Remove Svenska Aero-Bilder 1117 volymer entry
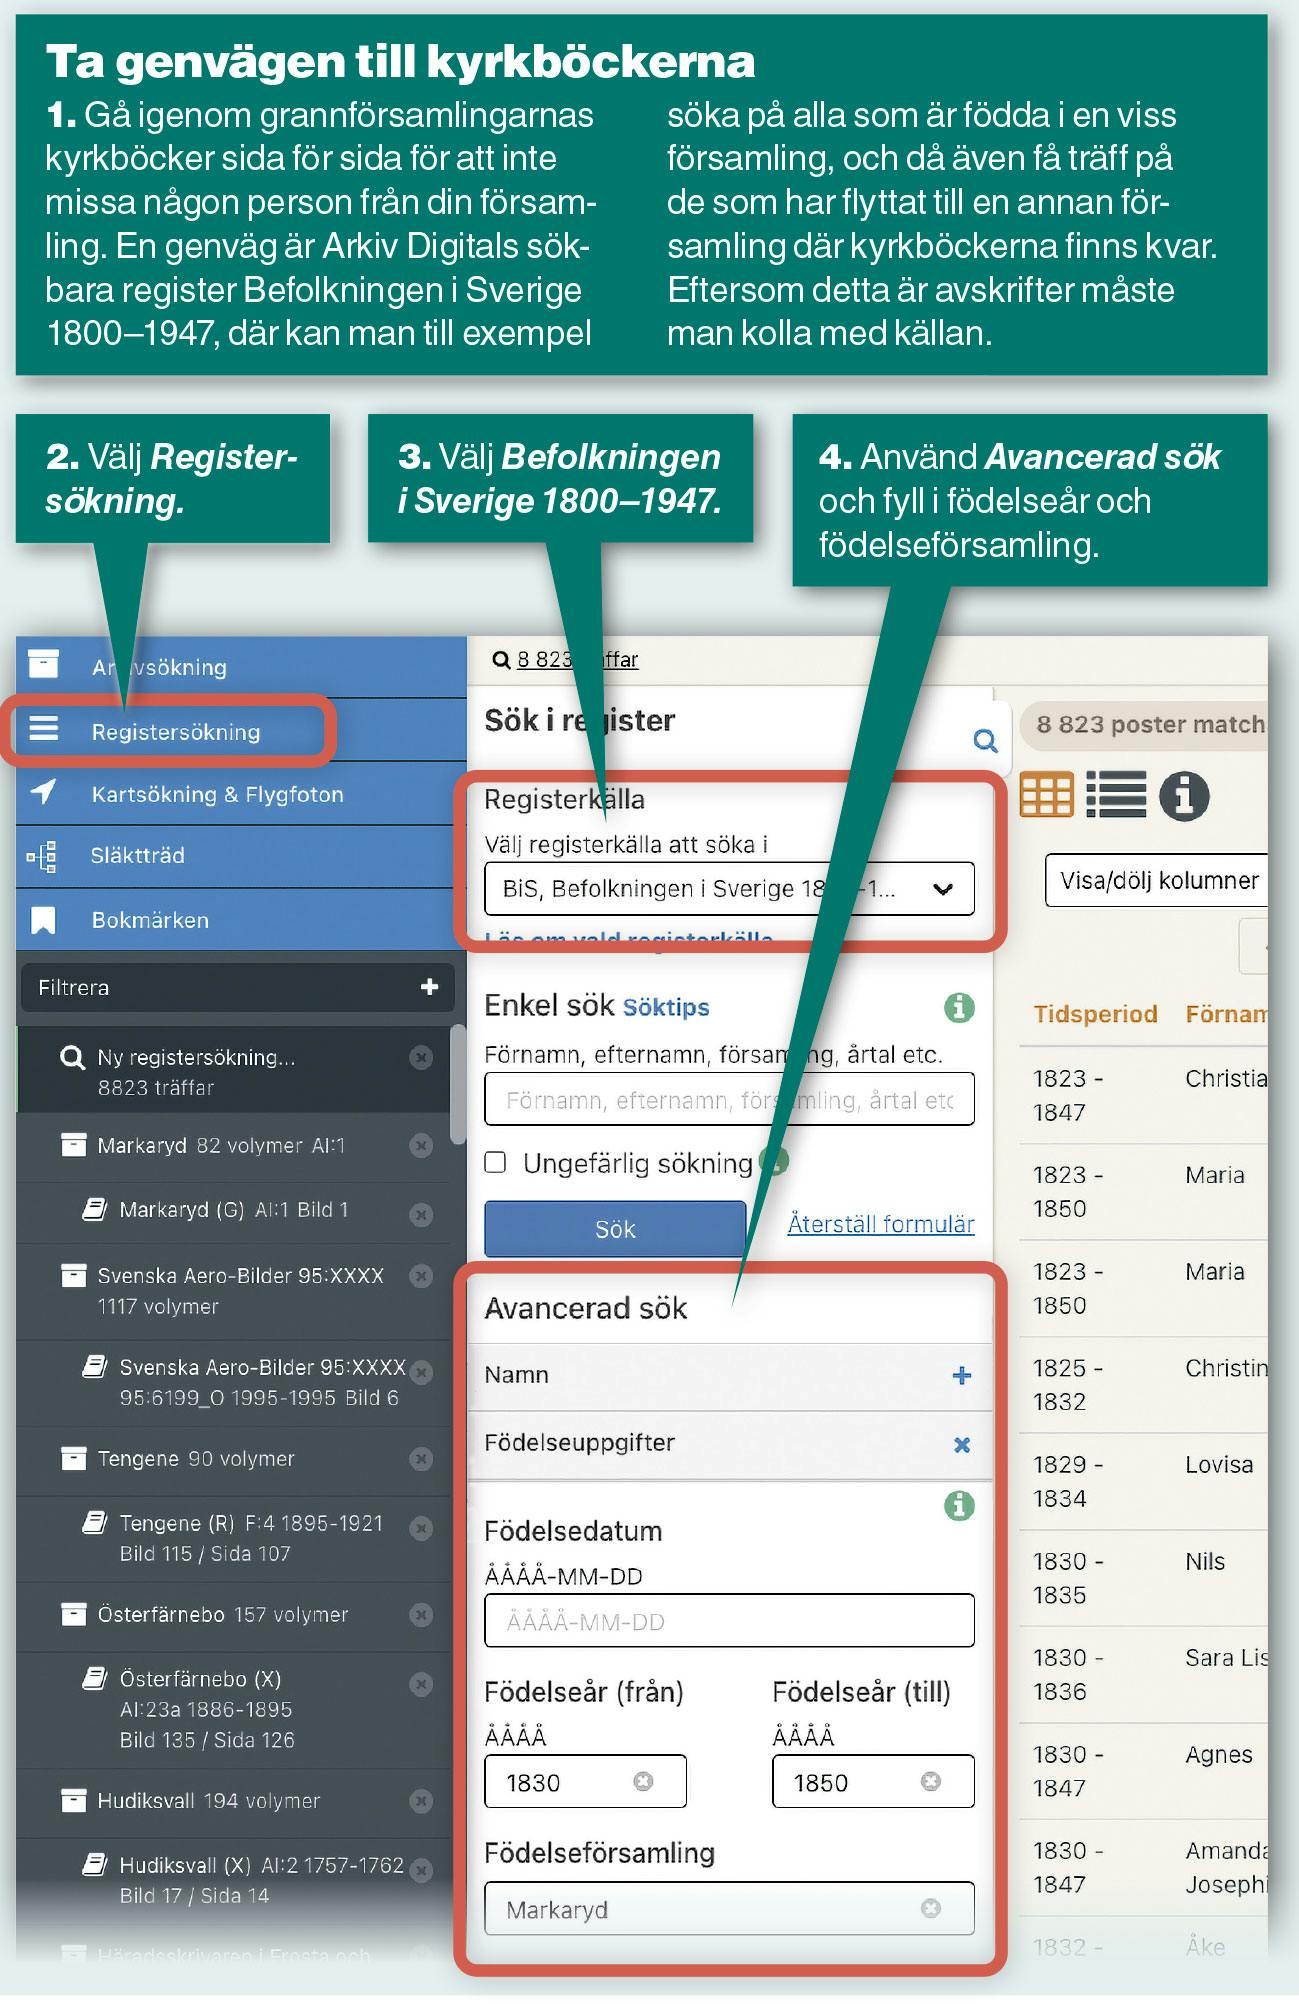1299x2004 pixels. click(x=422, y=1276)
